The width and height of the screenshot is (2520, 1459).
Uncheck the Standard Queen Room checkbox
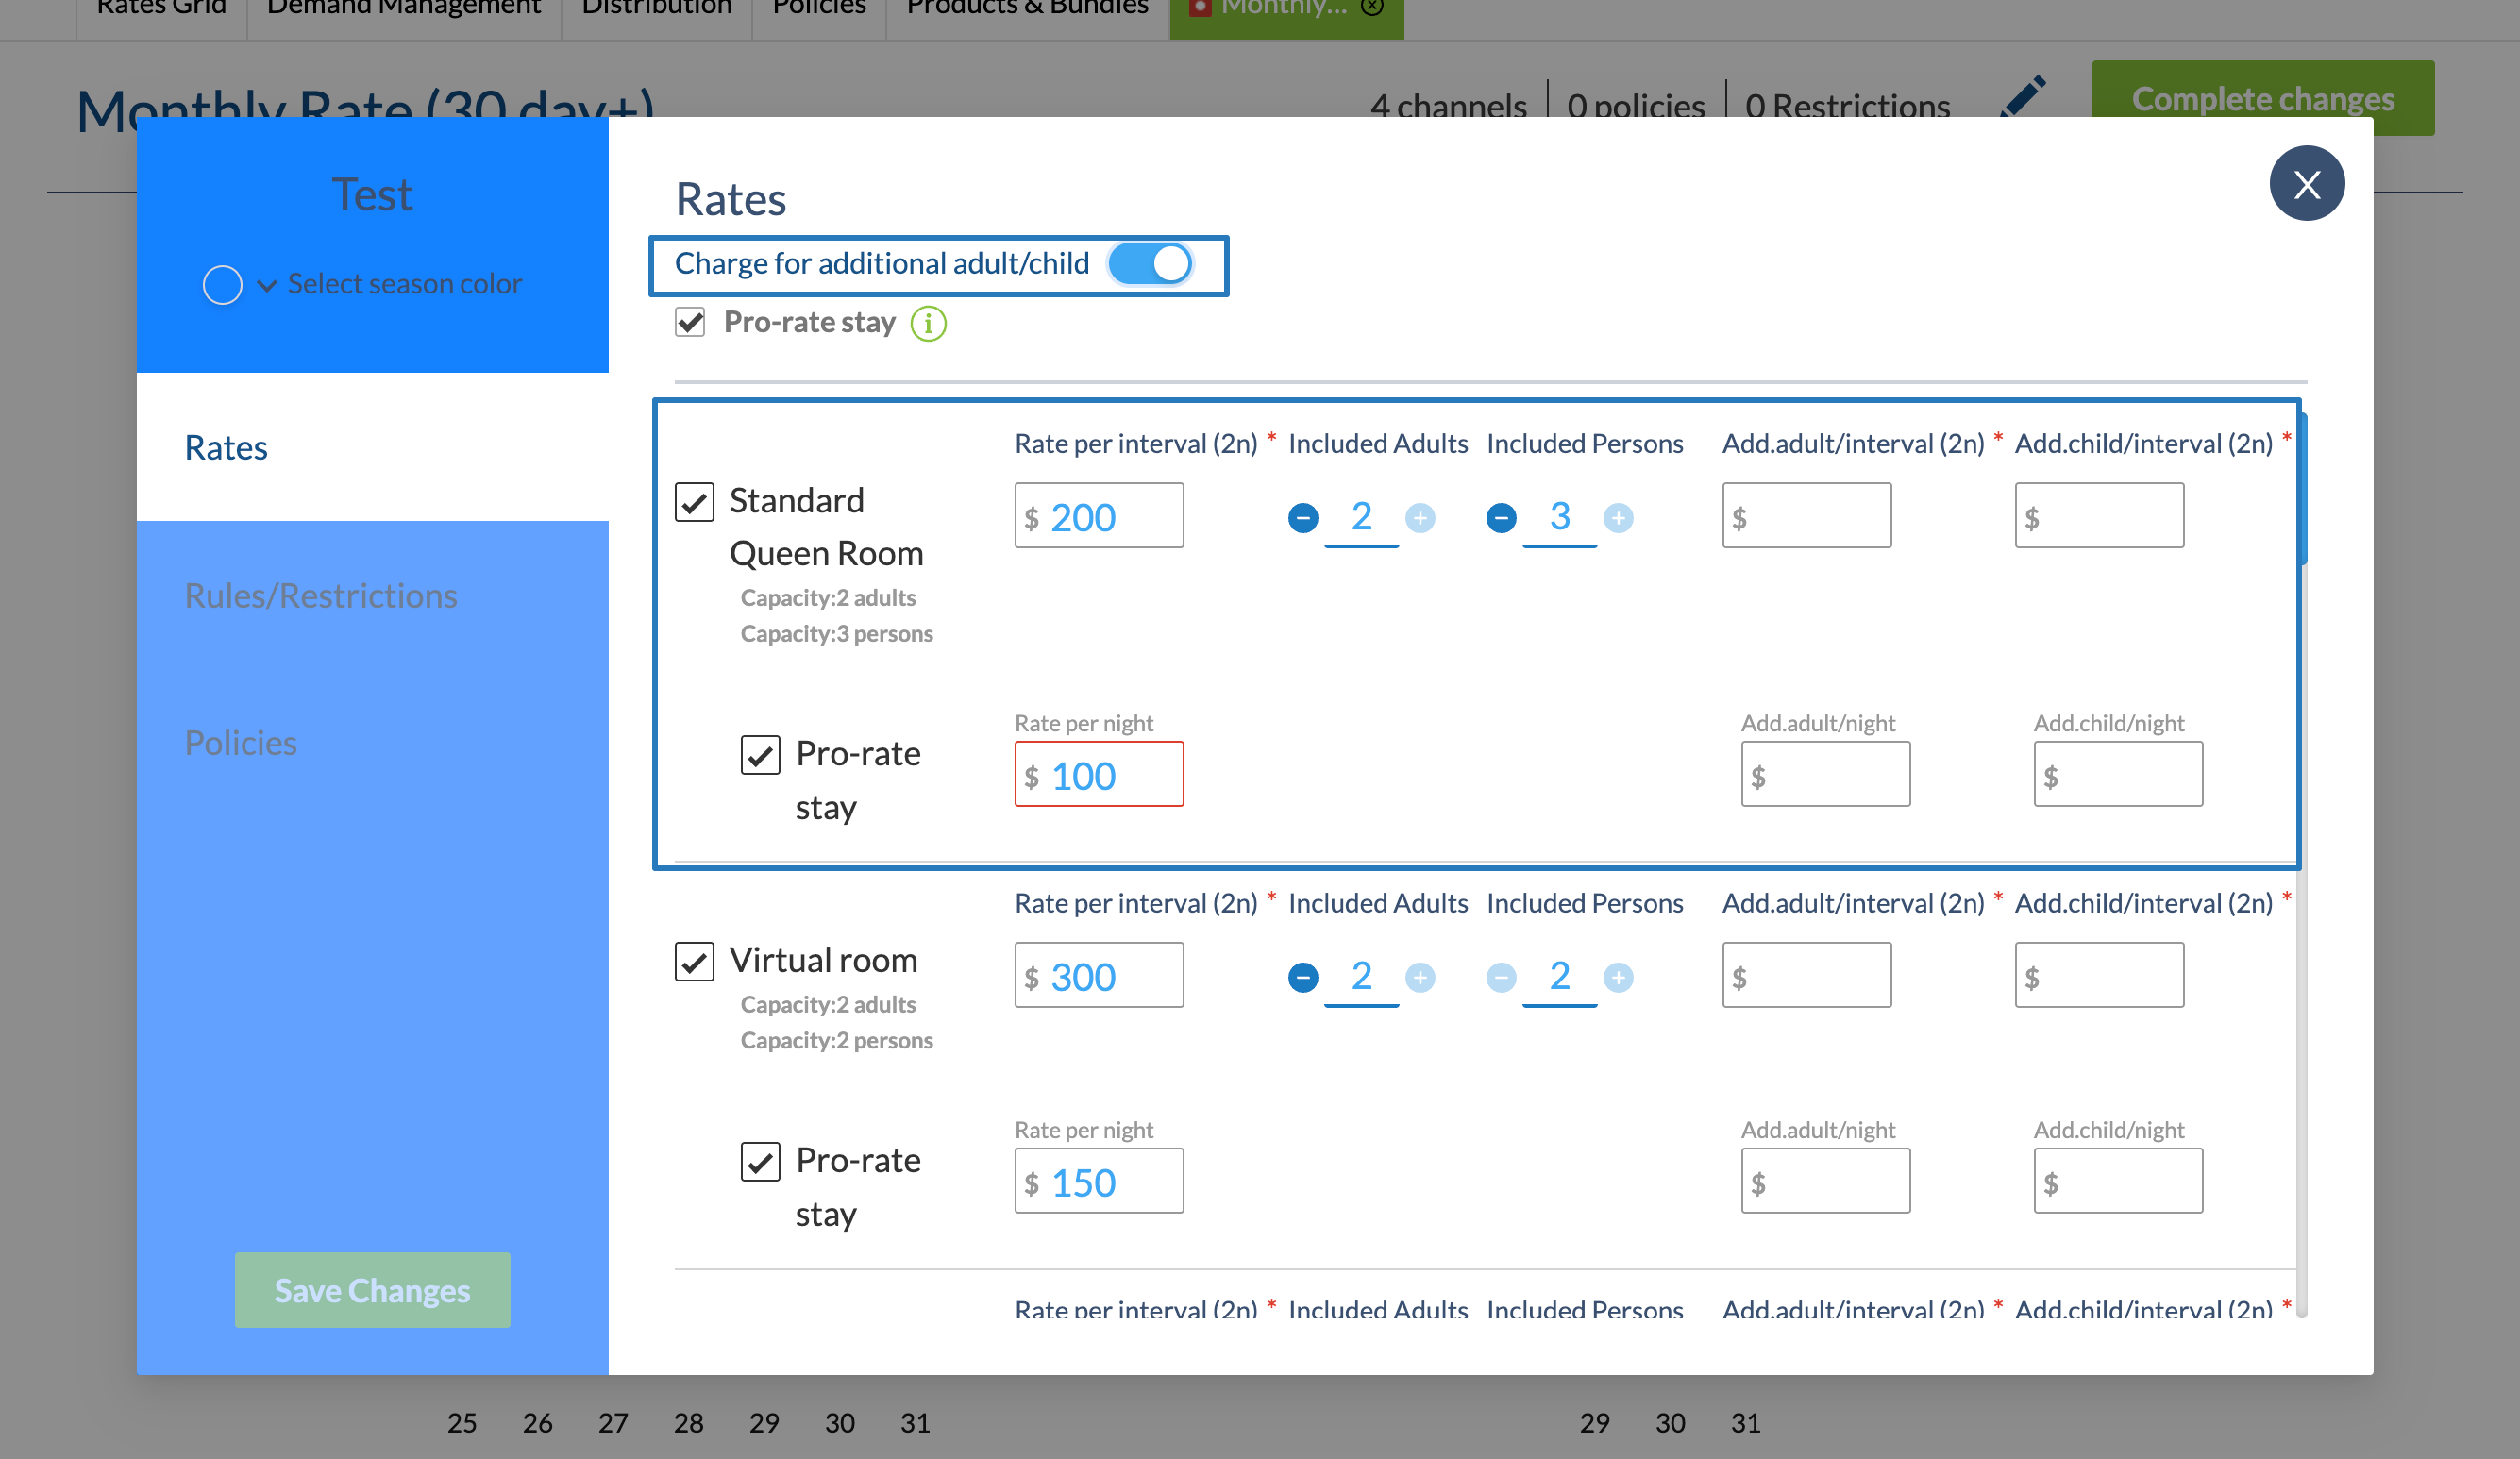[694, 502]
